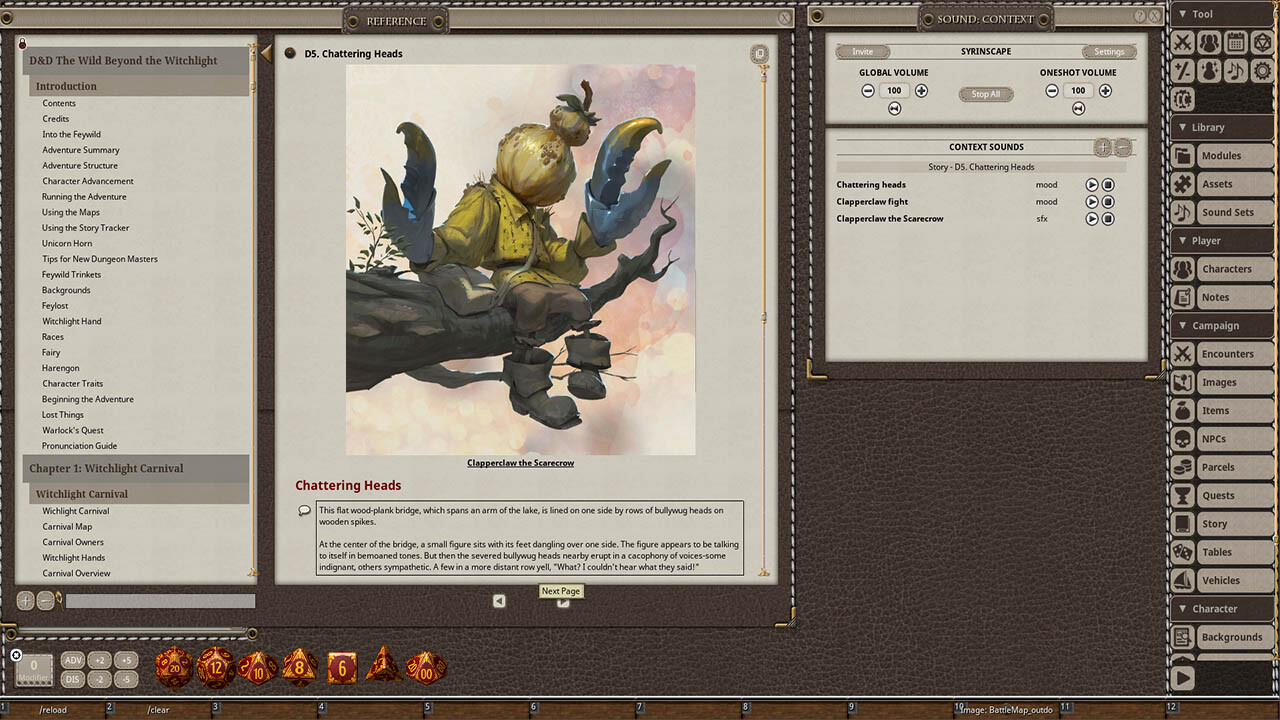Open Options via the gear icon
Screen dimensions: 1280x720
pos(1261,70)
